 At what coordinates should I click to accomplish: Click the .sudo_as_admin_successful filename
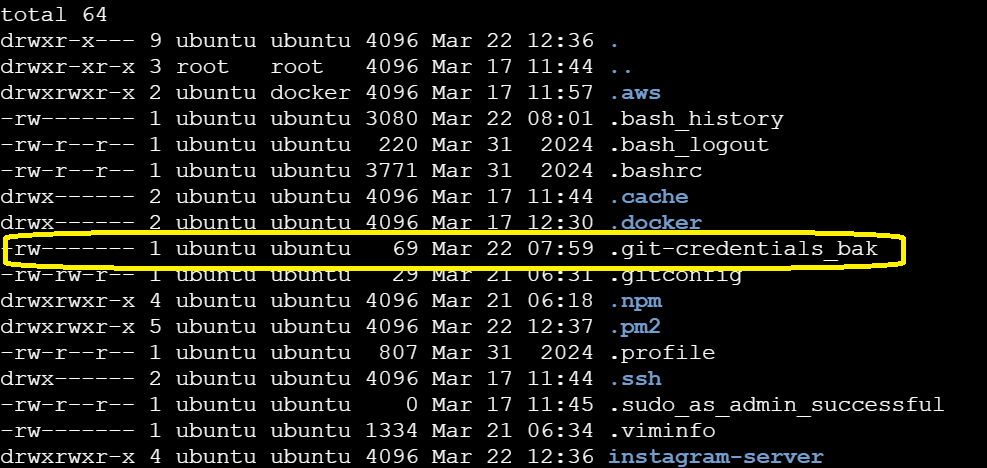[x=776, y=405]
